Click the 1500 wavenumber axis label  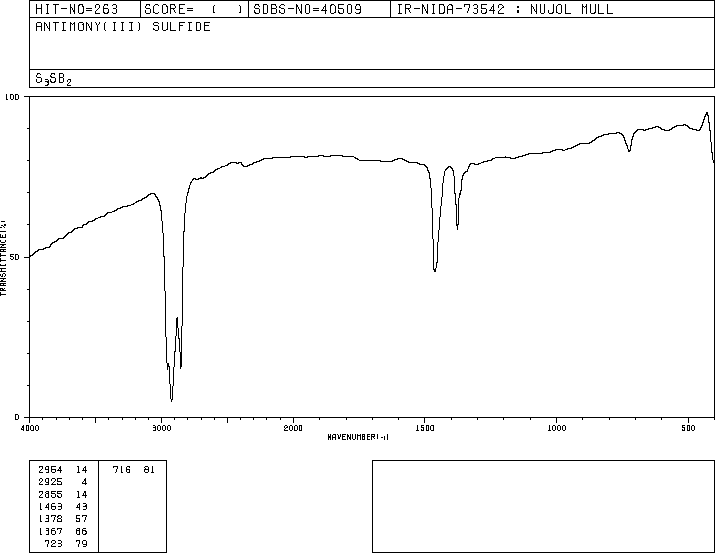click(425, 428)
